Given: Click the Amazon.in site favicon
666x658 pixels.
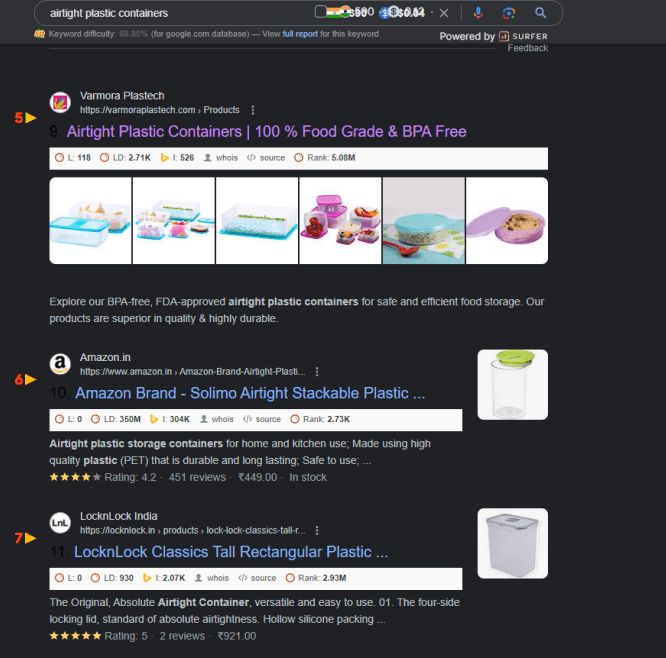Looking at the screenshot, I should 60,364.
